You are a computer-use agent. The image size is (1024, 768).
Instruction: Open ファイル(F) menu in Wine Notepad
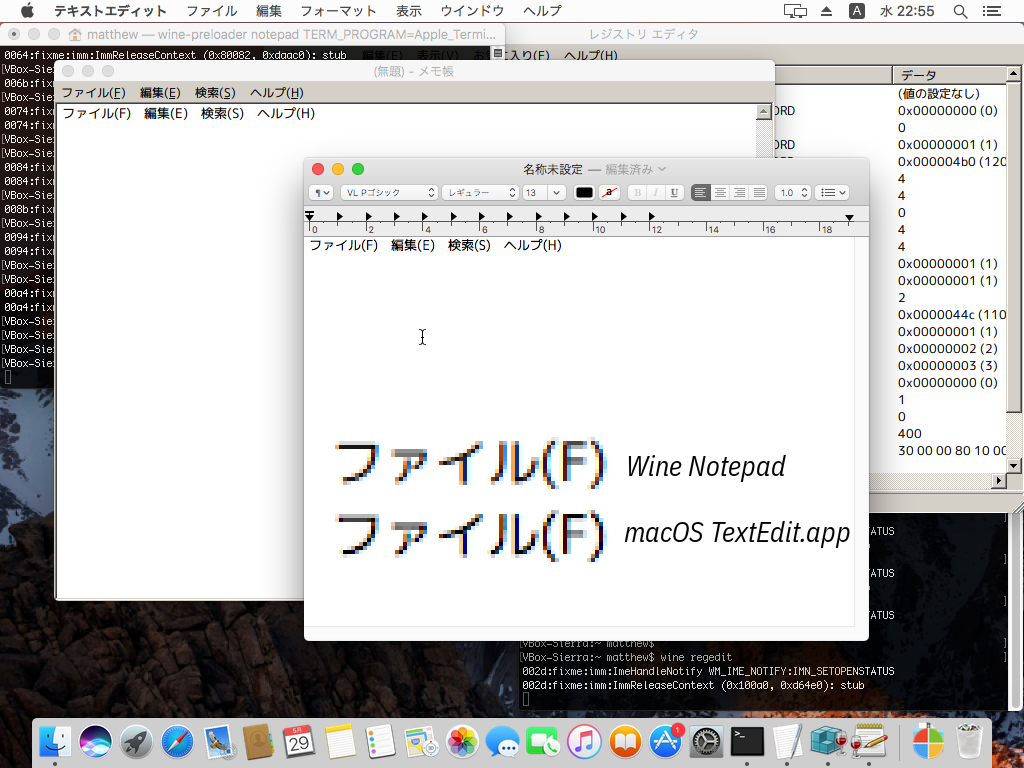[93, 93]
